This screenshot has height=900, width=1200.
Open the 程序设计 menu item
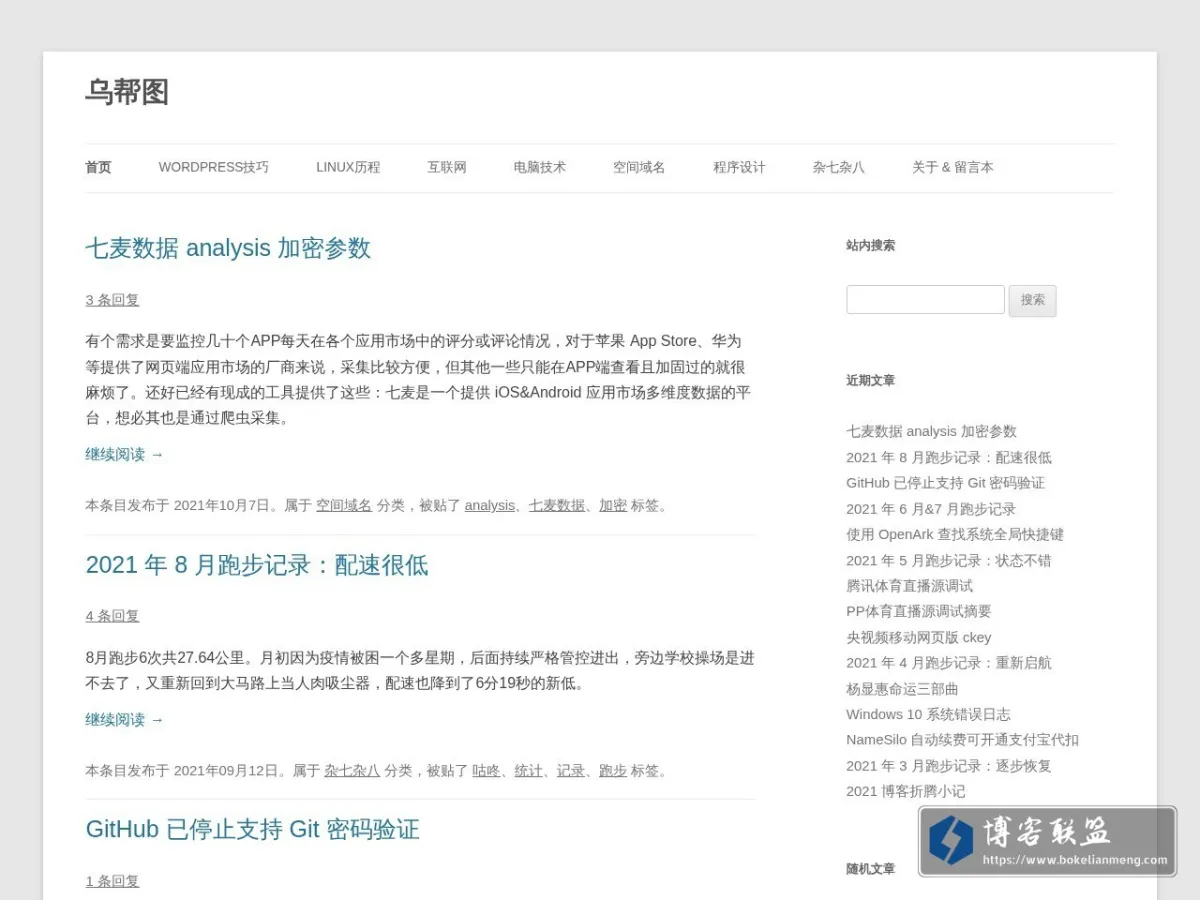tap(739, 167)
